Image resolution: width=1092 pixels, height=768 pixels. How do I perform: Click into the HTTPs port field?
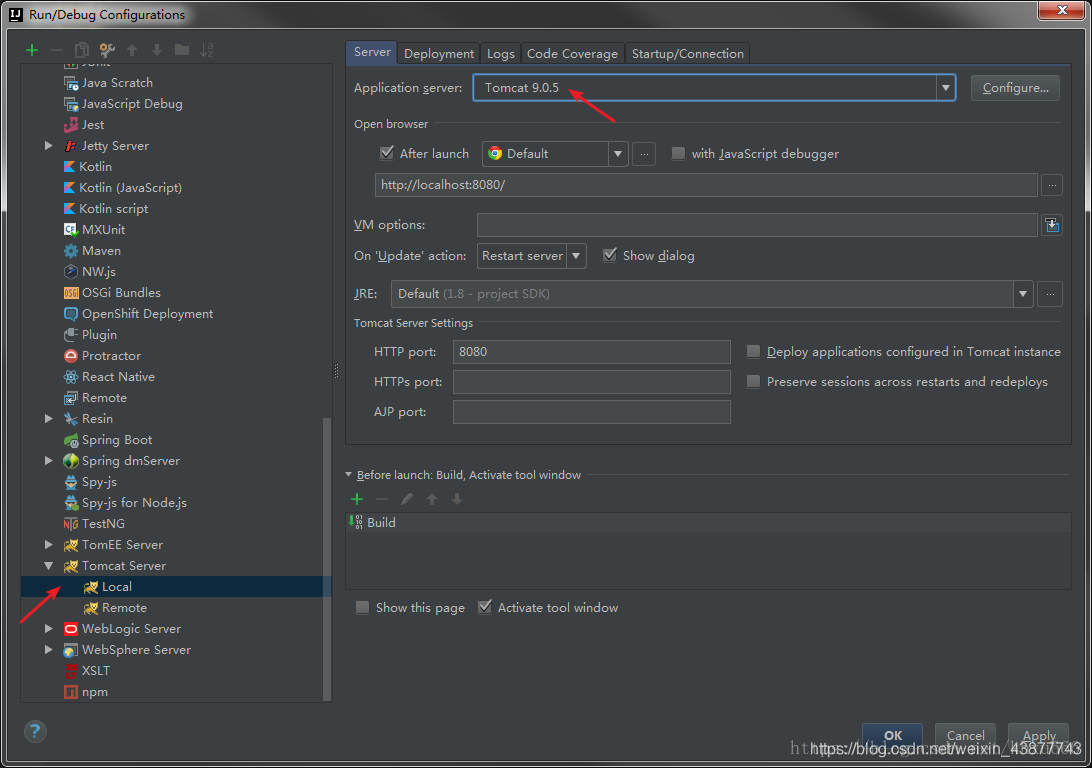pos(591,382)
